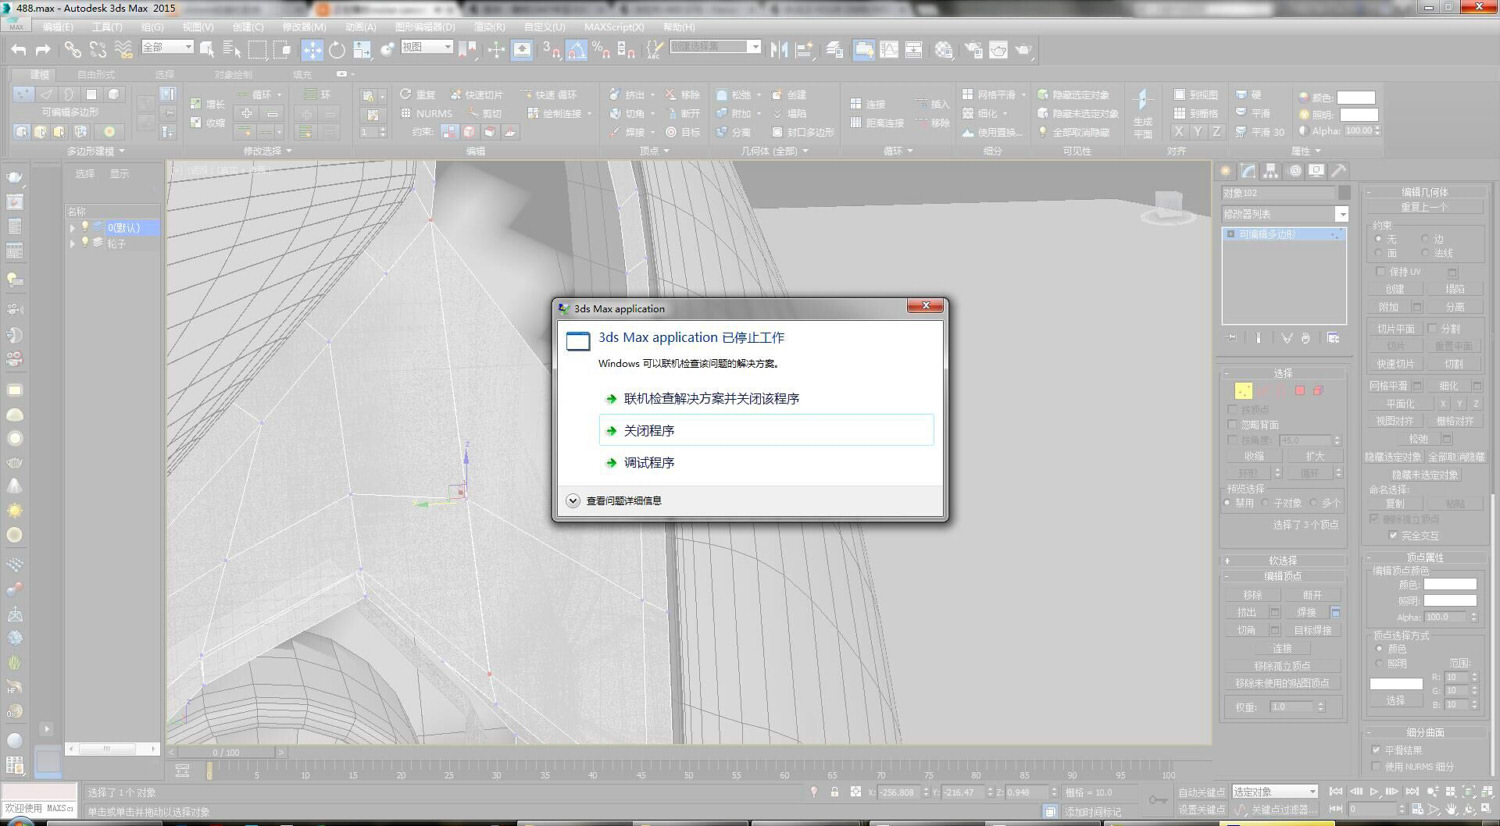The image size is (1500, 826).
Task: Switch to the Freeform ribbon tab
Action: pos(96,75)
